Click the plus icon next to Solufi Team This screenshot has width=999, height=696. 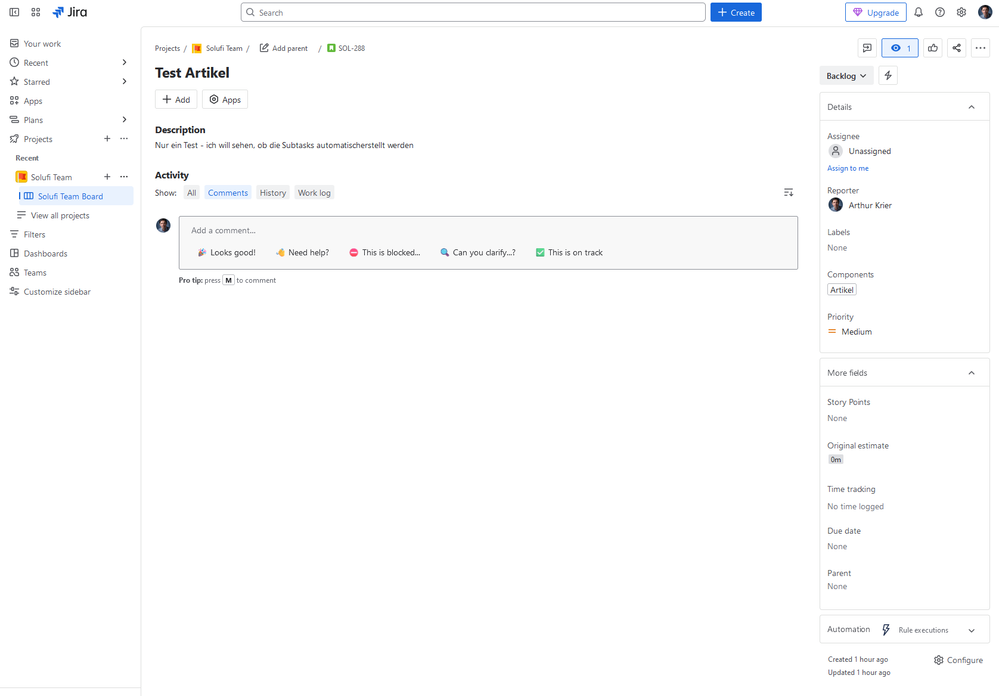(107, 177)
